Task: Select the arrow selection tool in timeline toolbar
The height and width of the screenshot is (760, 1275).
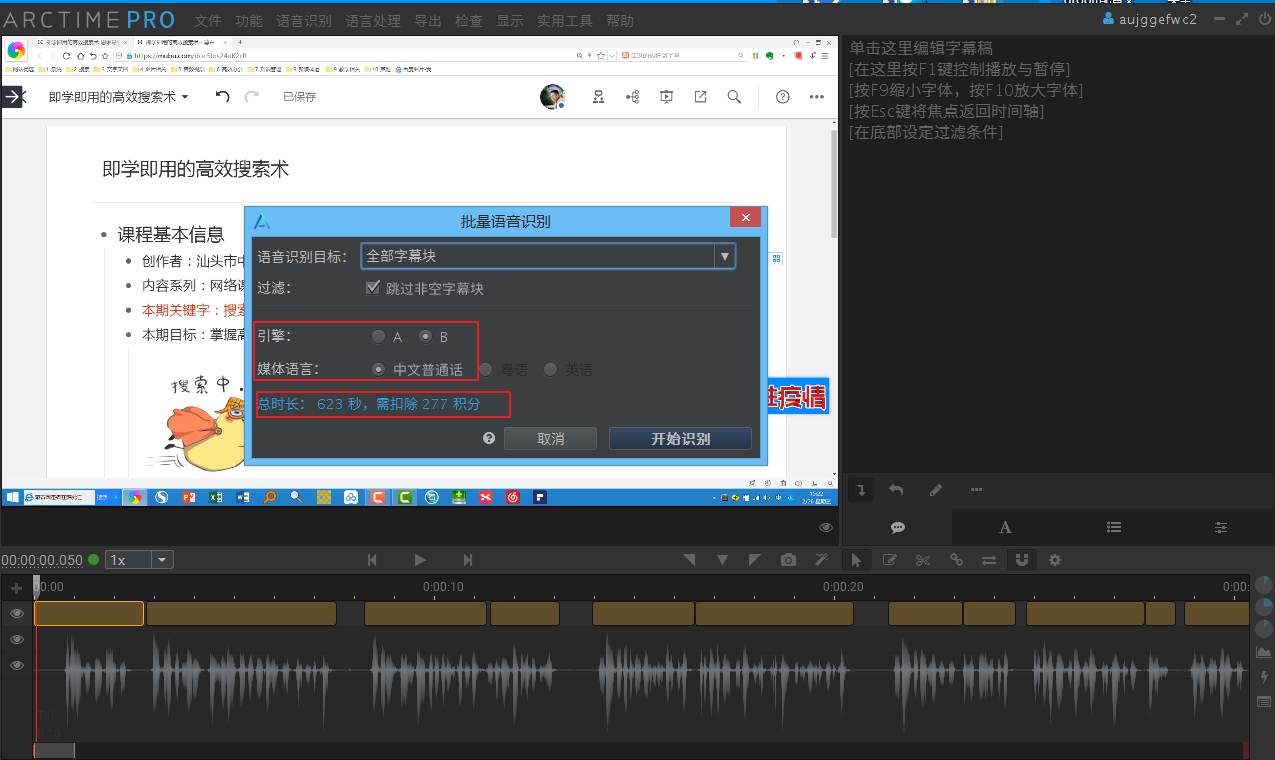Action: pos(857,560)
